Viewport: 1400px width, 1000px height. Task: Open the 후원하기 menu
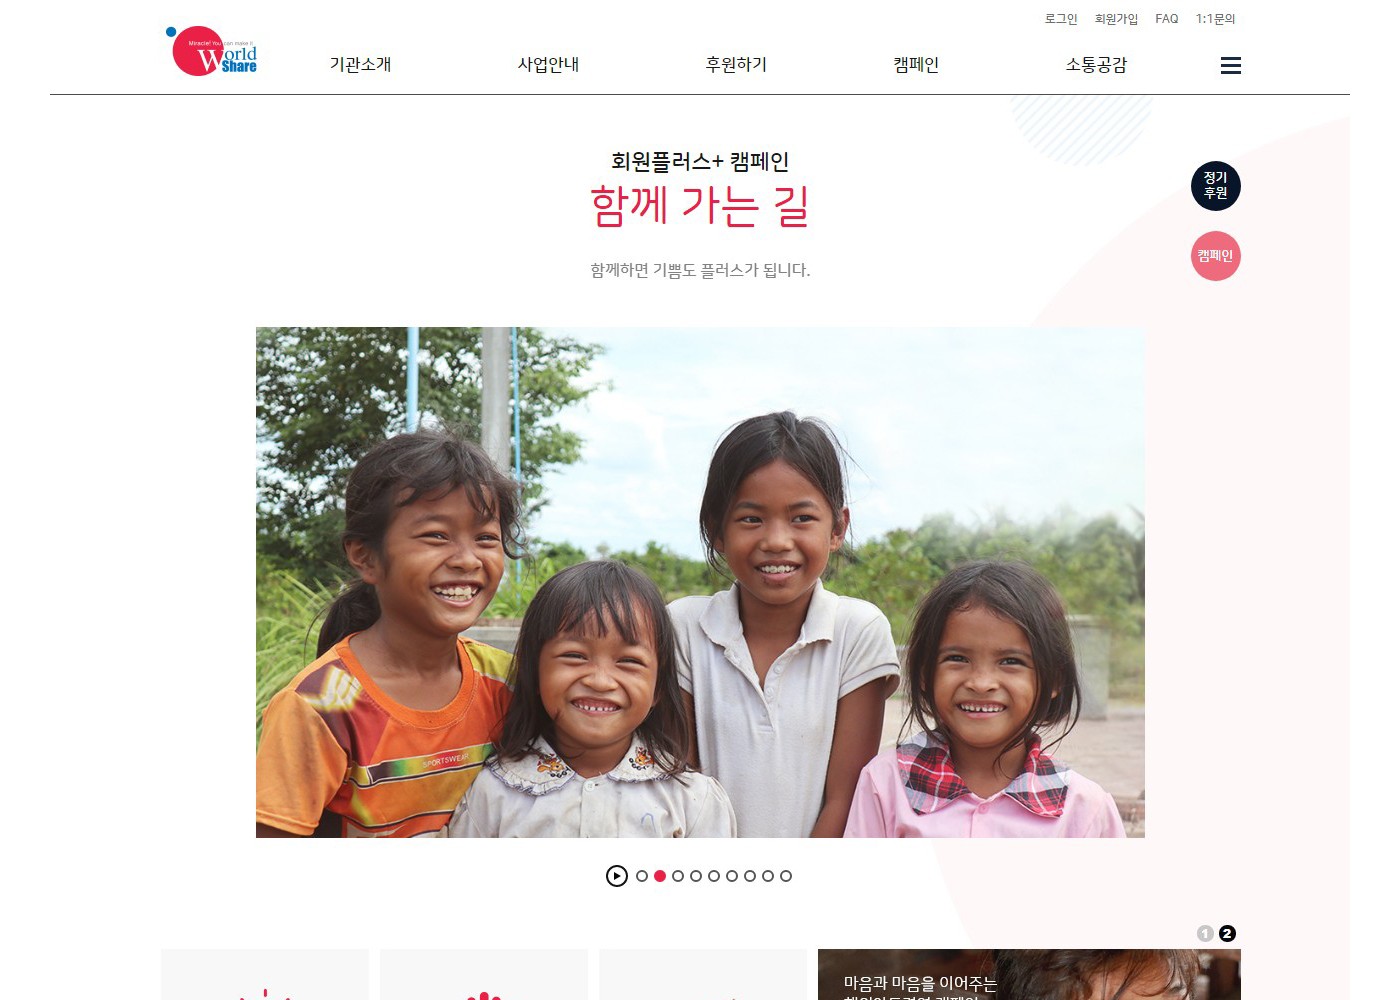click(736, 65)
